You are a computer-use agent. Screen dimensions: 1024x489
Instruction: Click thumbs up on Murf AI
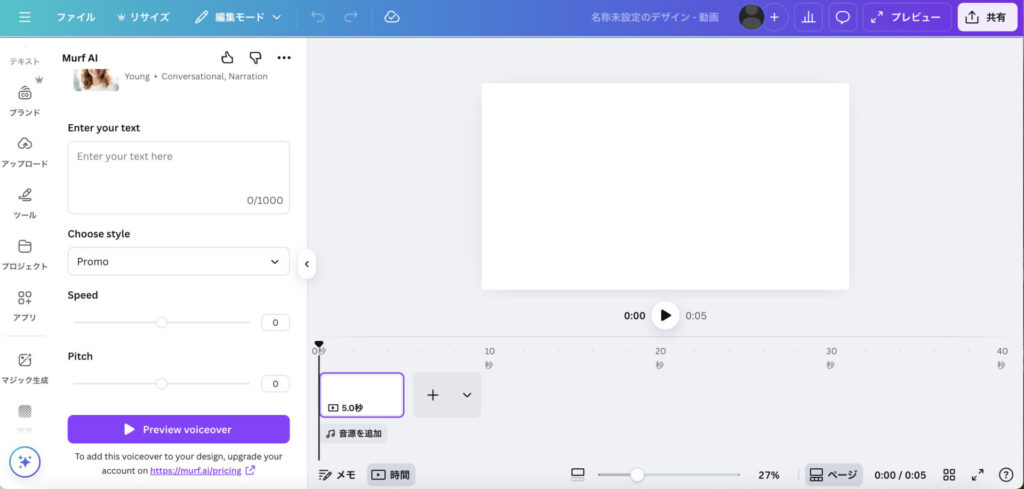227,58
